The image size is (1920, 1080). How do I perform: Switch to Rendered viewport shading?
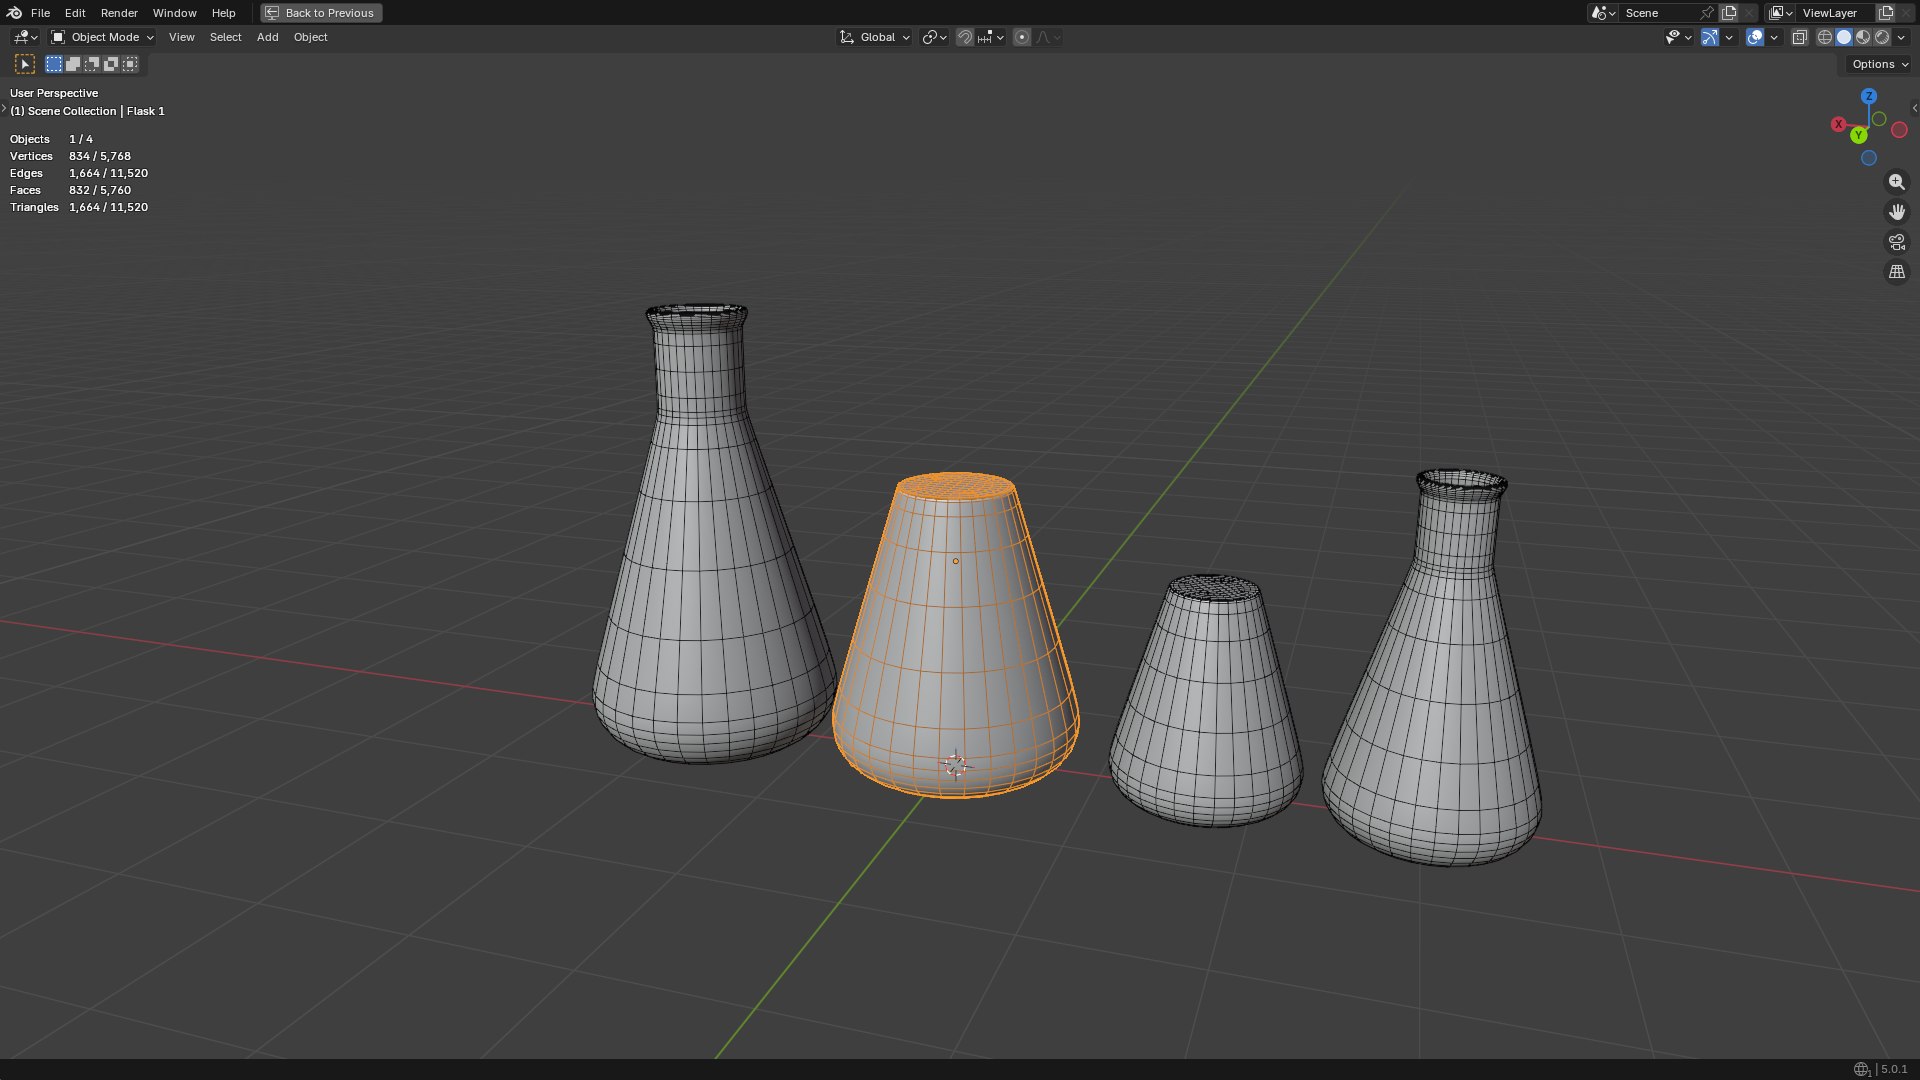coord(1882,37)
